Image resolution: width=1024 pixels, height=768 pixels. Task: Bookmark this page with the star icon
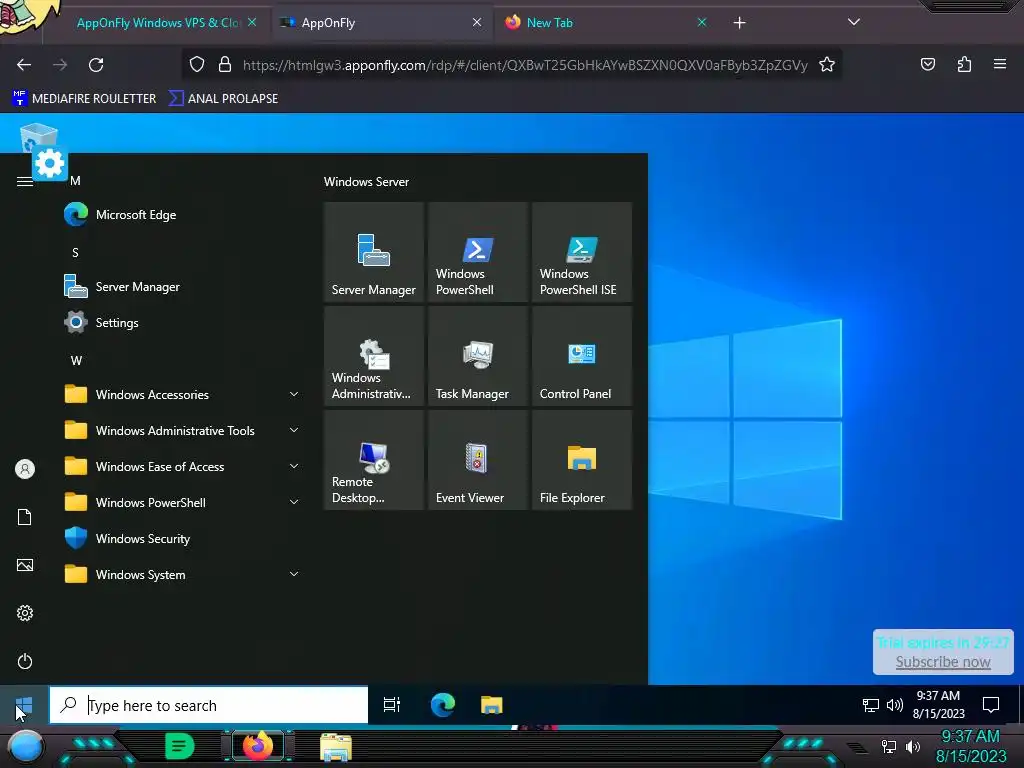[827, 65]
